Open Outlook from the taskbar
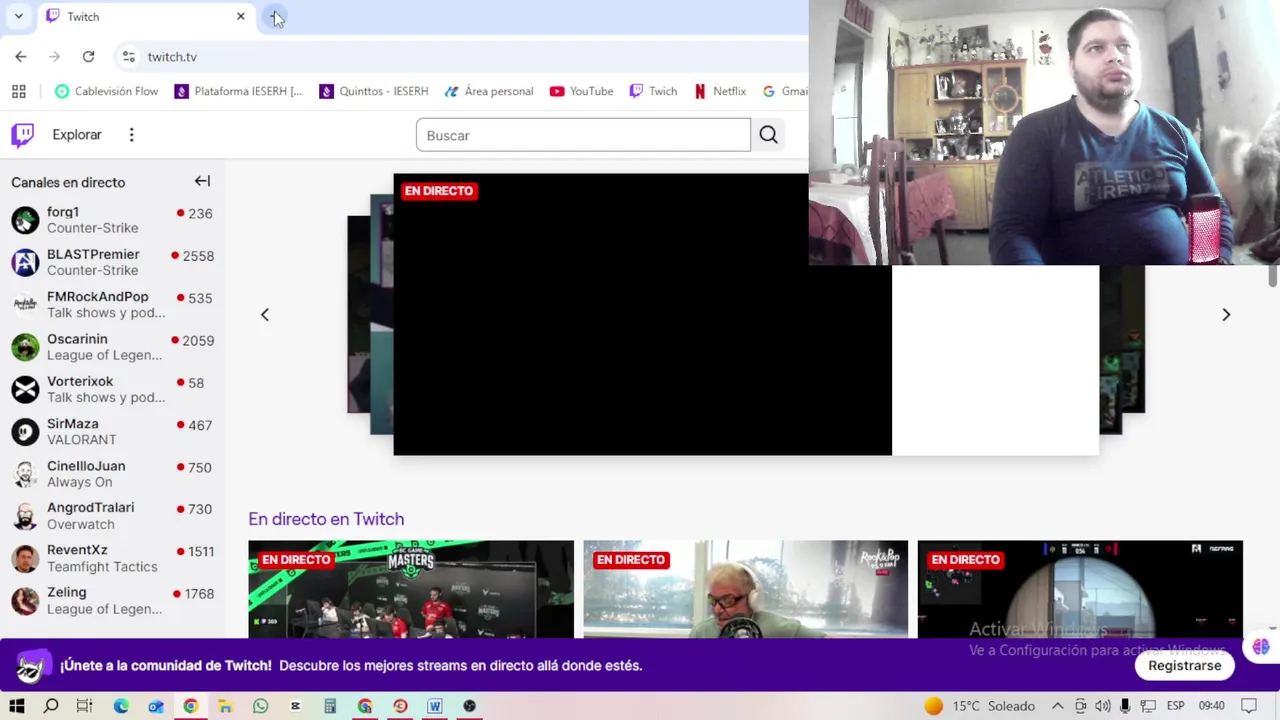 (156, 706)
